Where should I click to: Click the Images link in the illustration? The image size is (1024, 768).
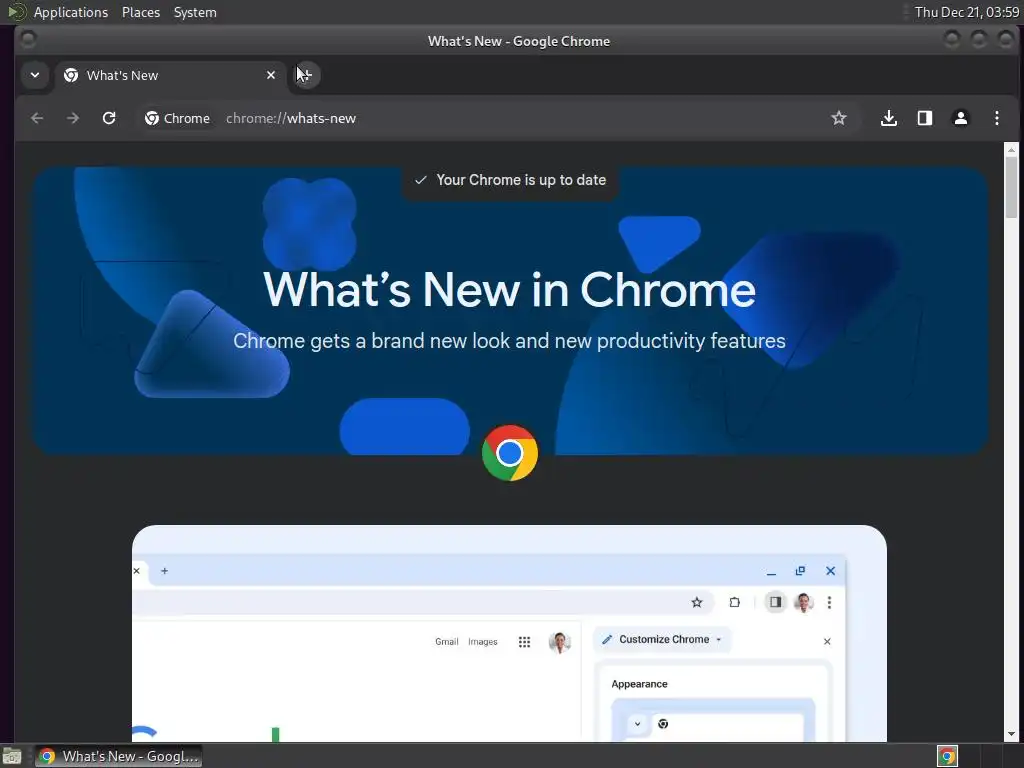(x=483, y=642)
